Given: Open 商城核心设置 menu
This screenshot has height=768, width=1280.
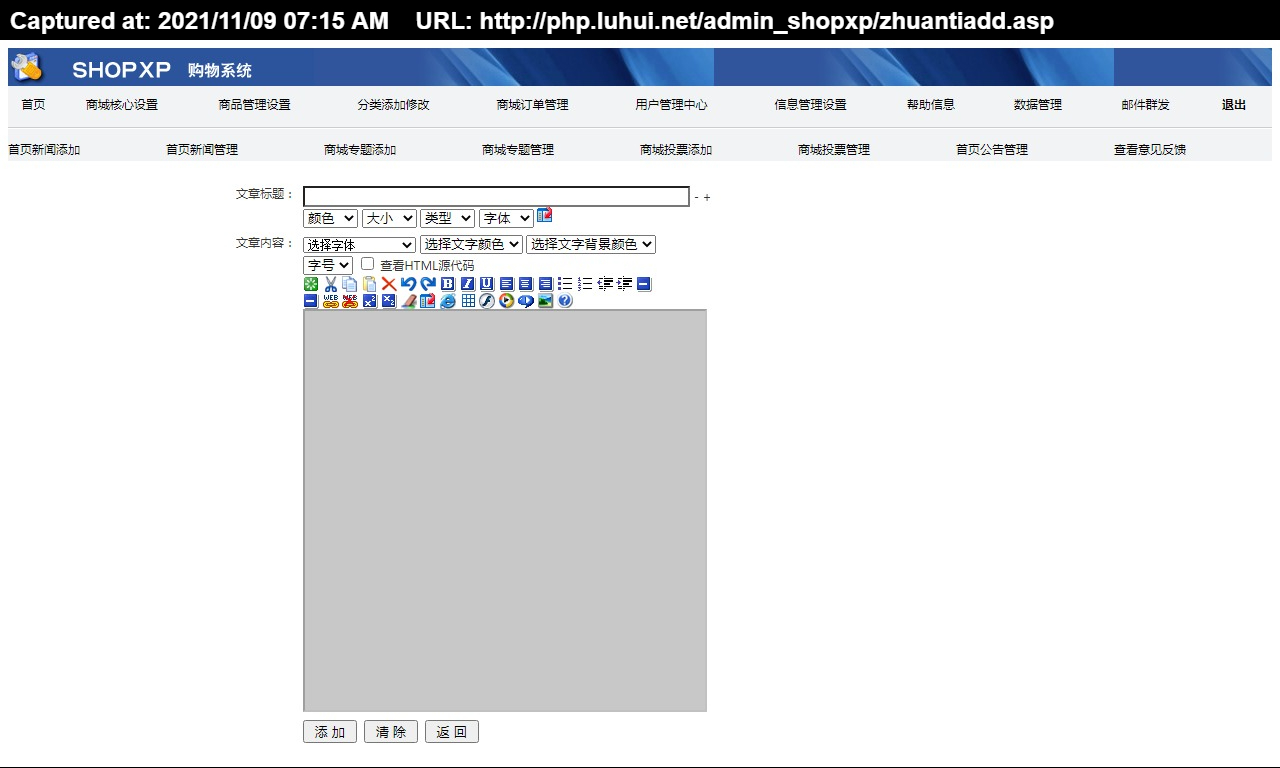Looking at the screenshot, I should 122,105.
